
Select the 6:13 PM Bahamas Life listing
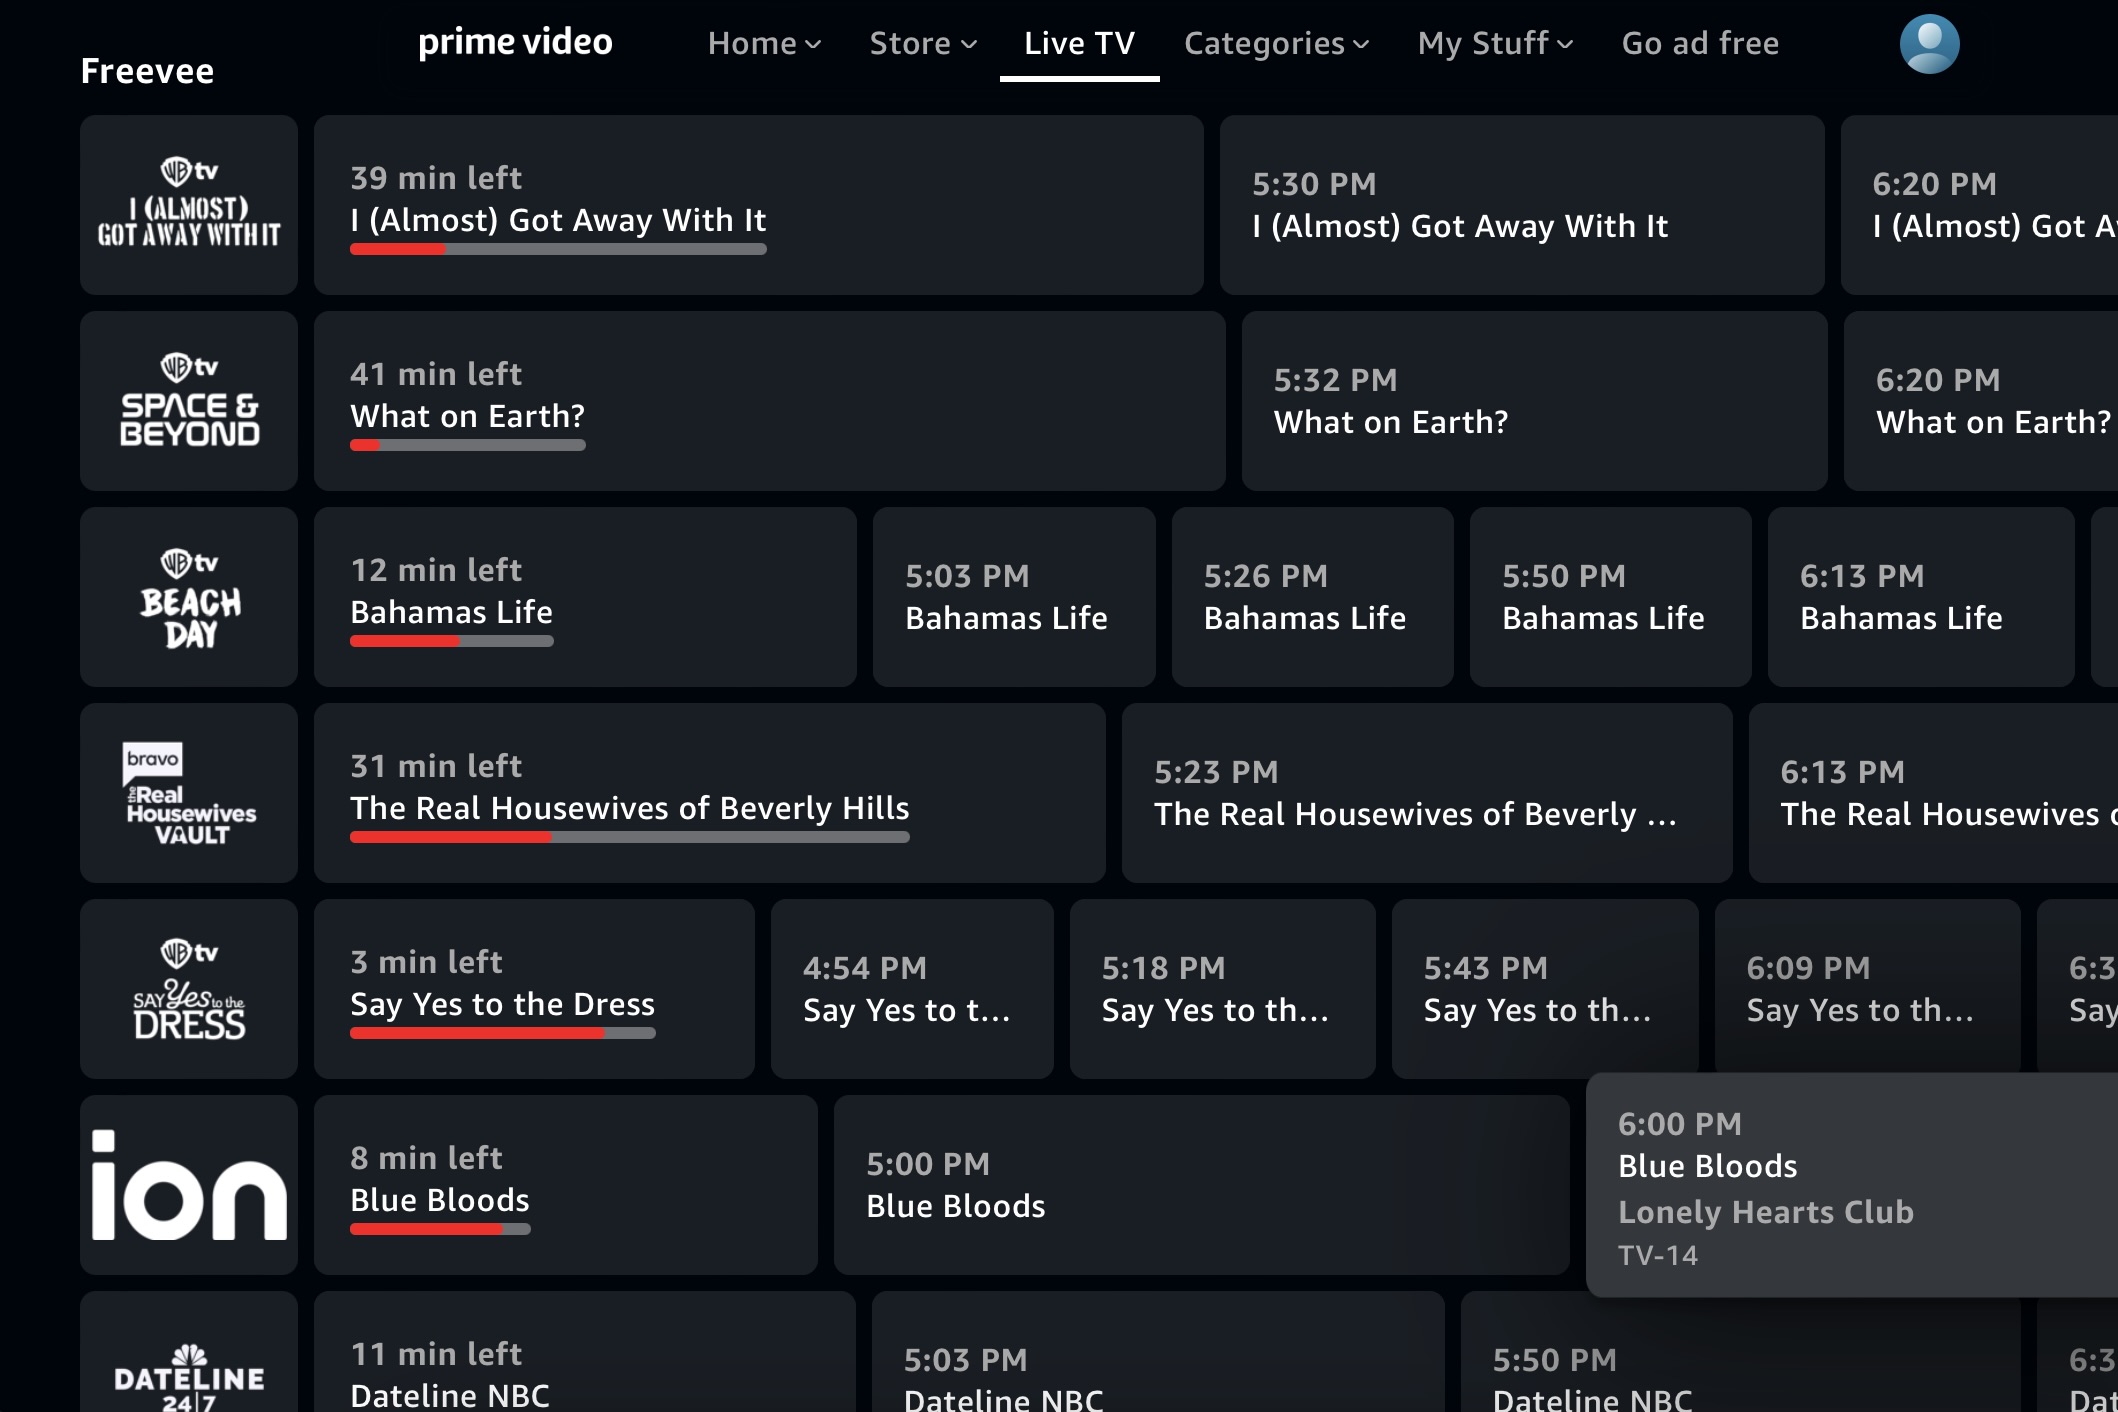coord(1921,597)
